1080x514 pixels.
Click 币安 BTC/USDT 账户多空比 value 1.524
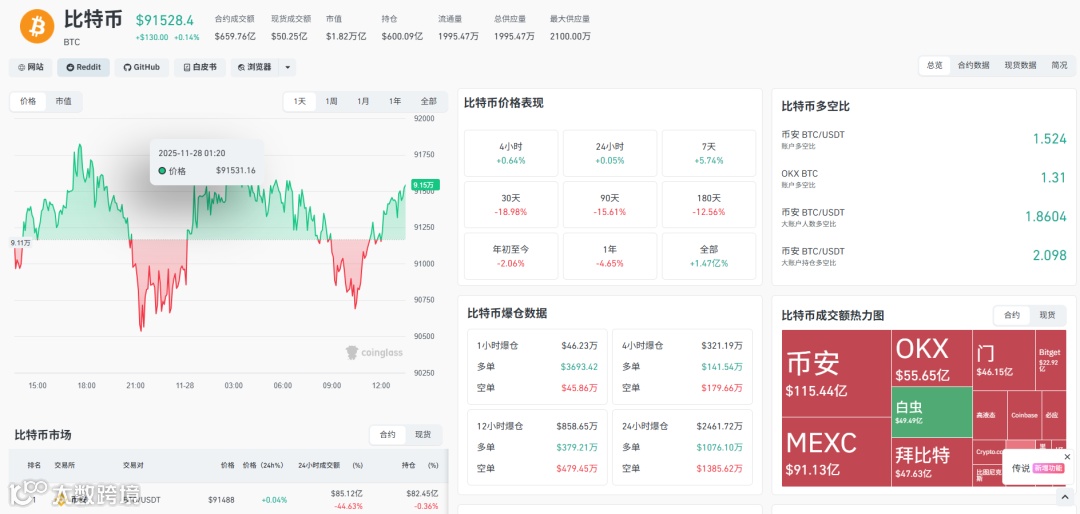(x=1049, y=138)
